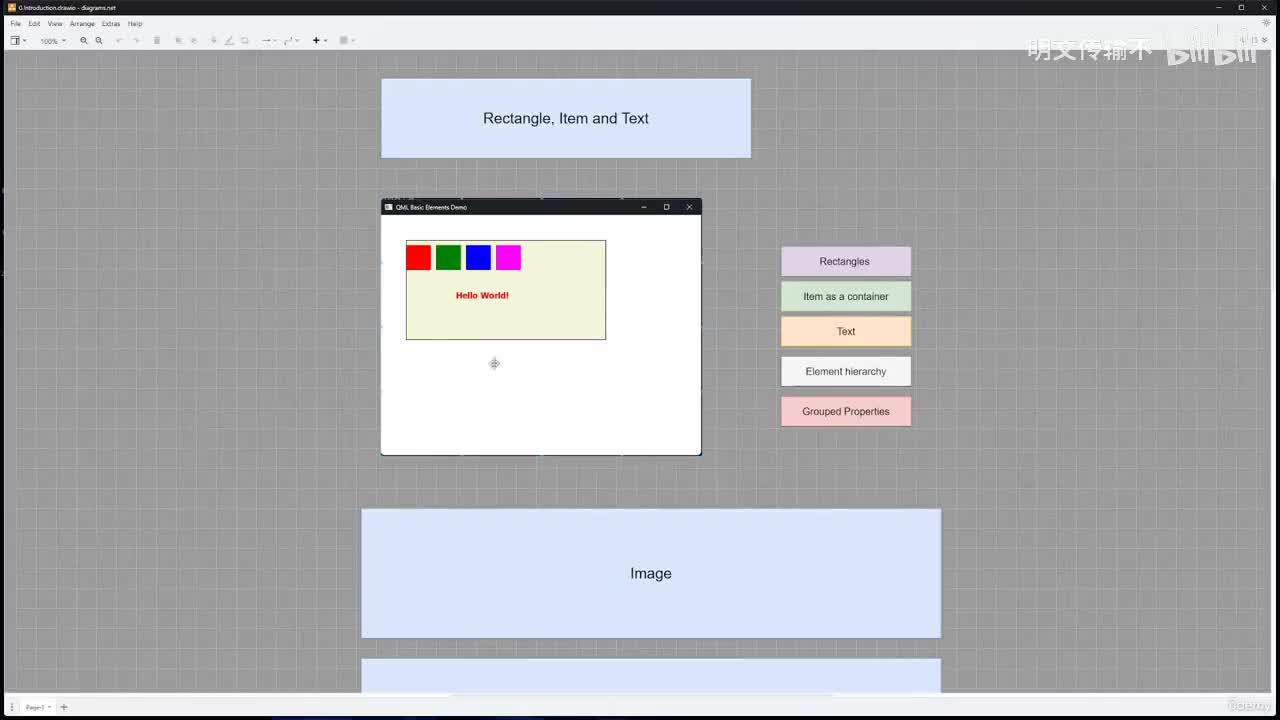
Task: Open the waypoints style dropdown
Action: [x=291, y=41]
